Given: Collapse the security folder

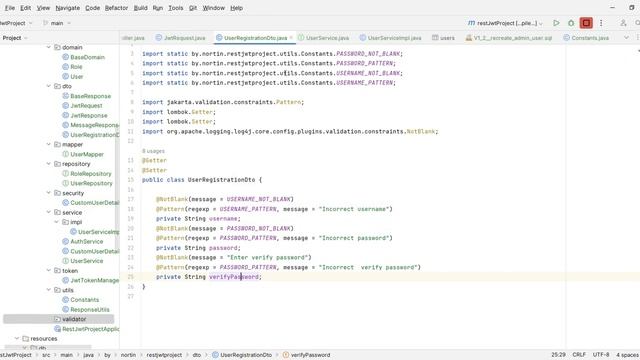Looking at the screenshot, I should point(49,193).
